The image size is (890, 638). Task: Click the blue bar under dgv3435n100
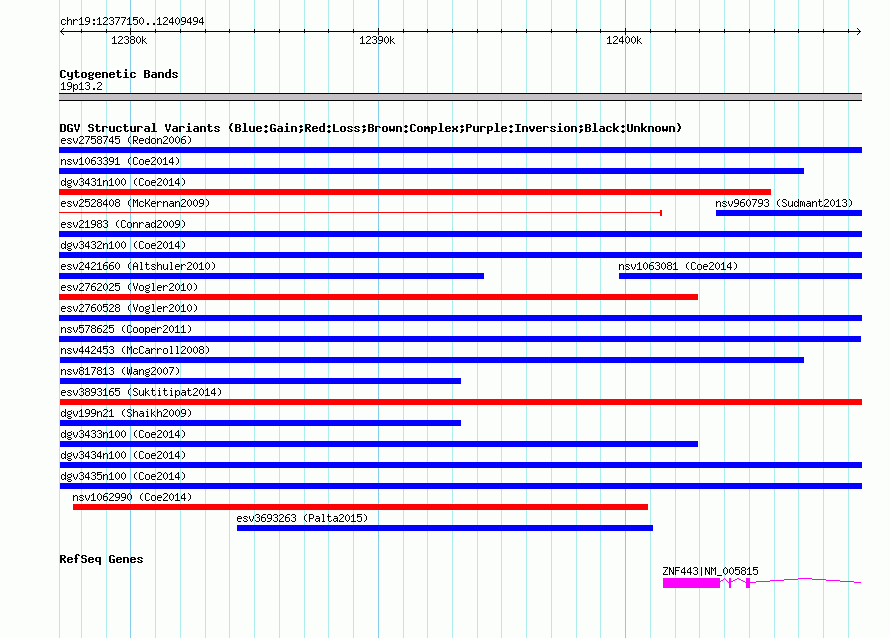coord(460,486)
